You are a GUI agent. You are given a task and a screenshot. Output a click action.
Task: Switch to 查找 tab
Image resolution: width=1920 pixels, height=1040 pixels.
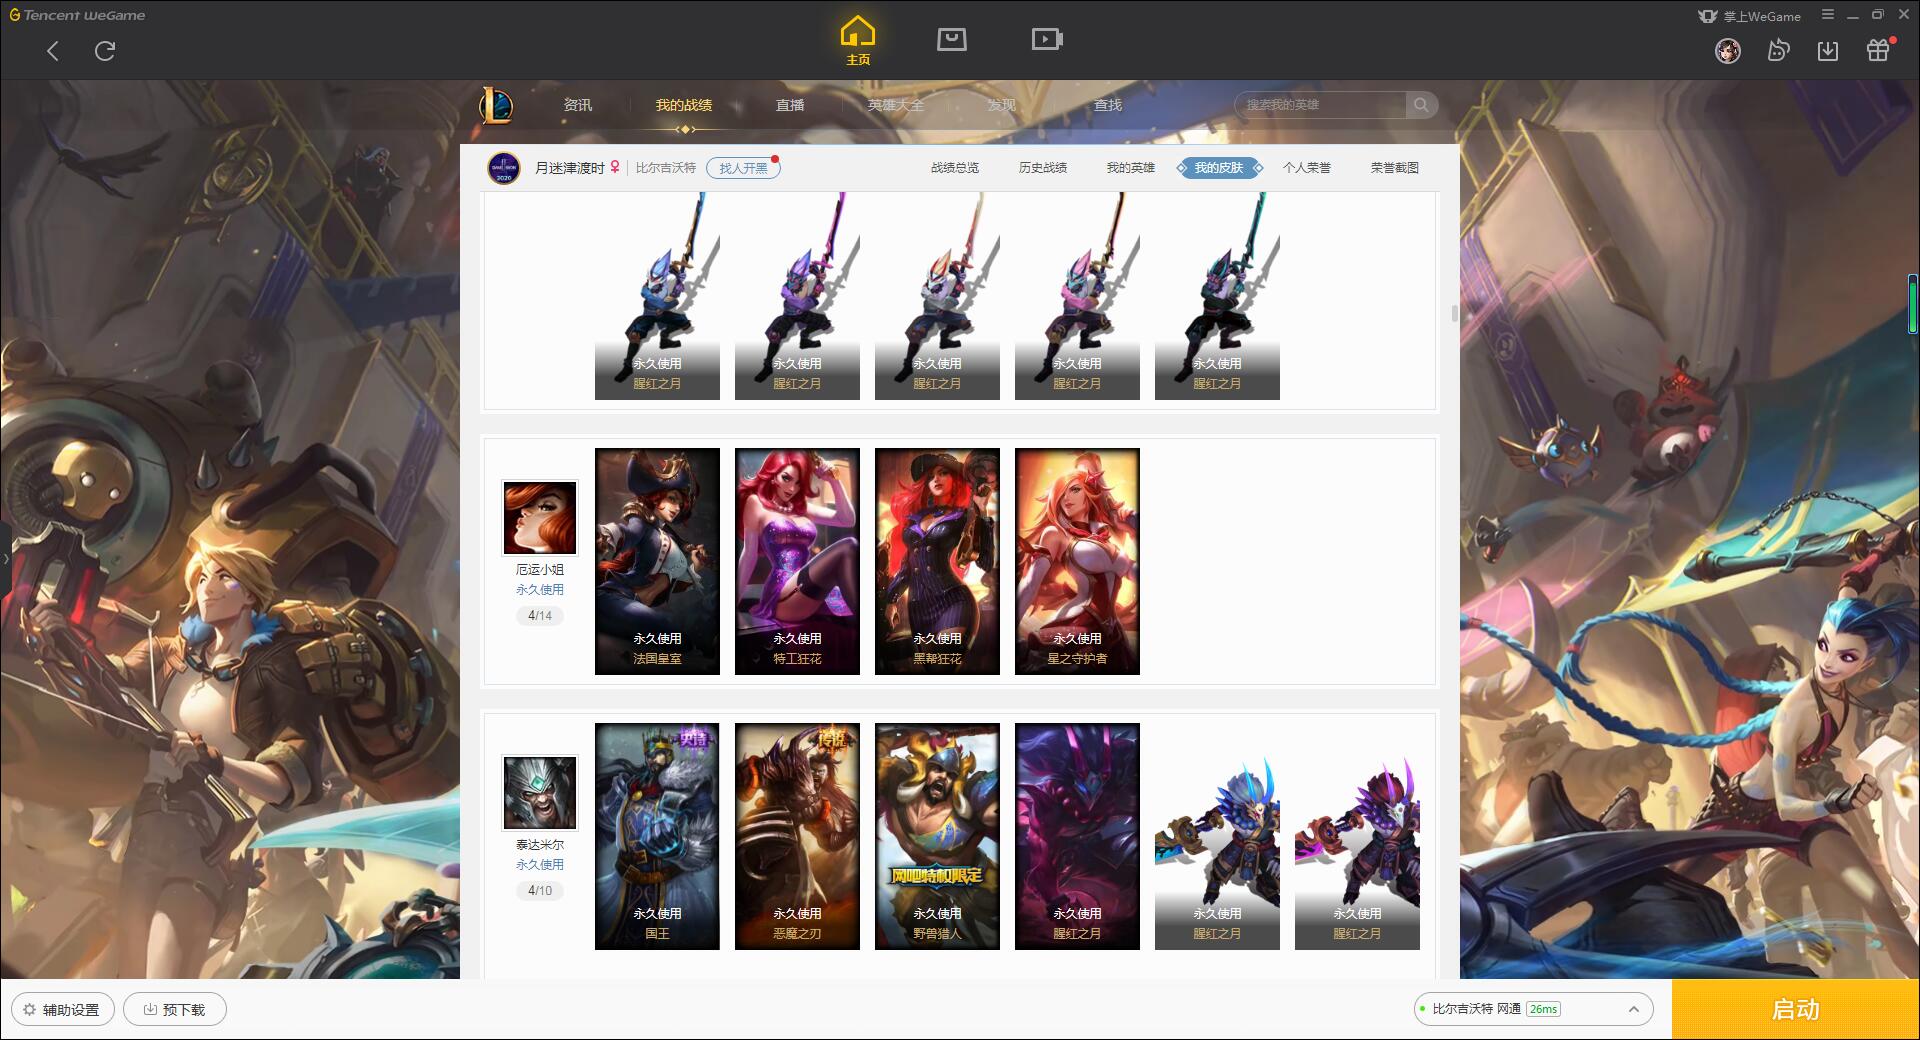click(1108, 105)
